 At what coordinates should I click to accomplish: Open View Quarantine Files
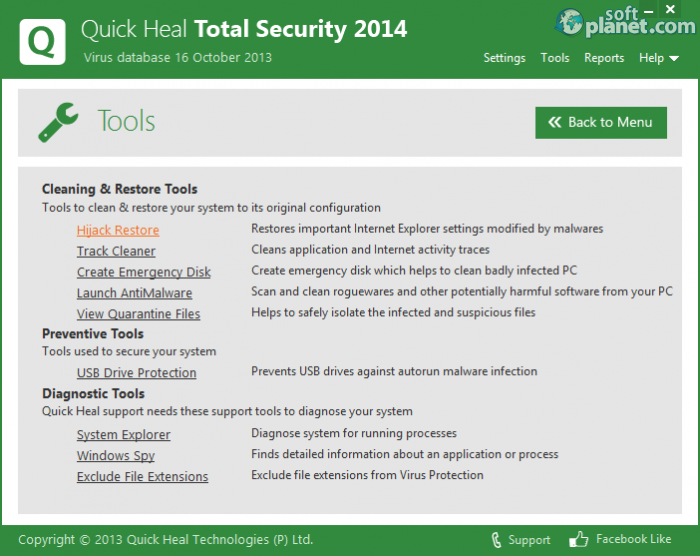coord(138,314)
